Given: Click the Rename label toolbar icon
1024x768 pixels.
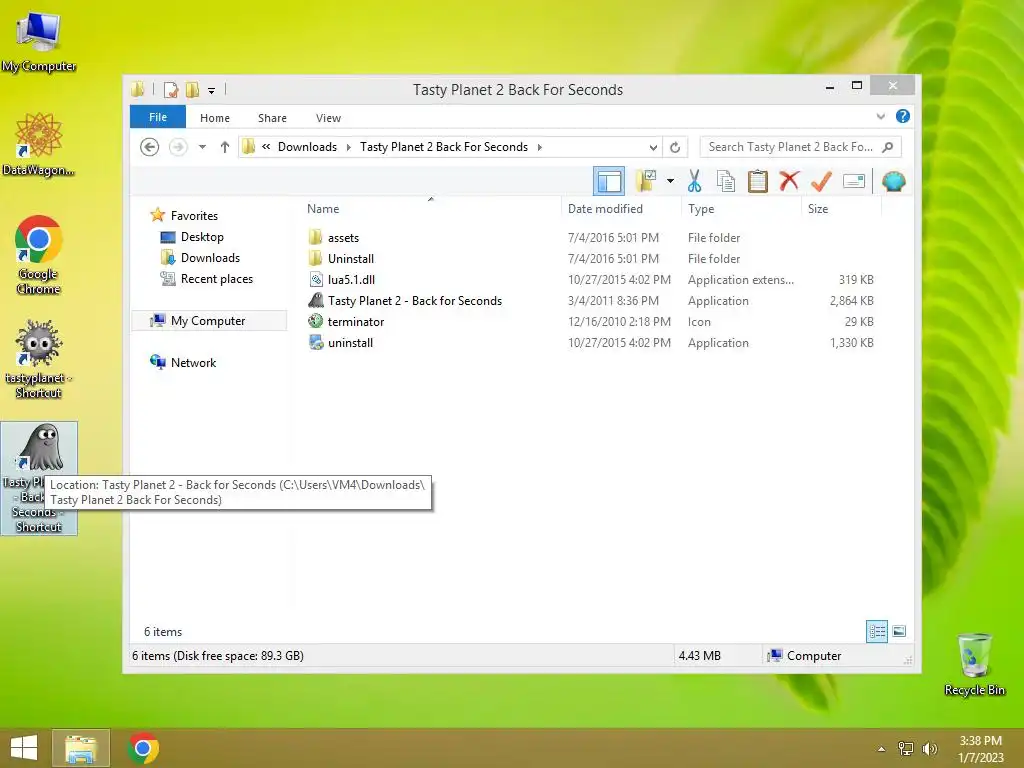Looking at the screenshot, I should (x=854, y=181).
